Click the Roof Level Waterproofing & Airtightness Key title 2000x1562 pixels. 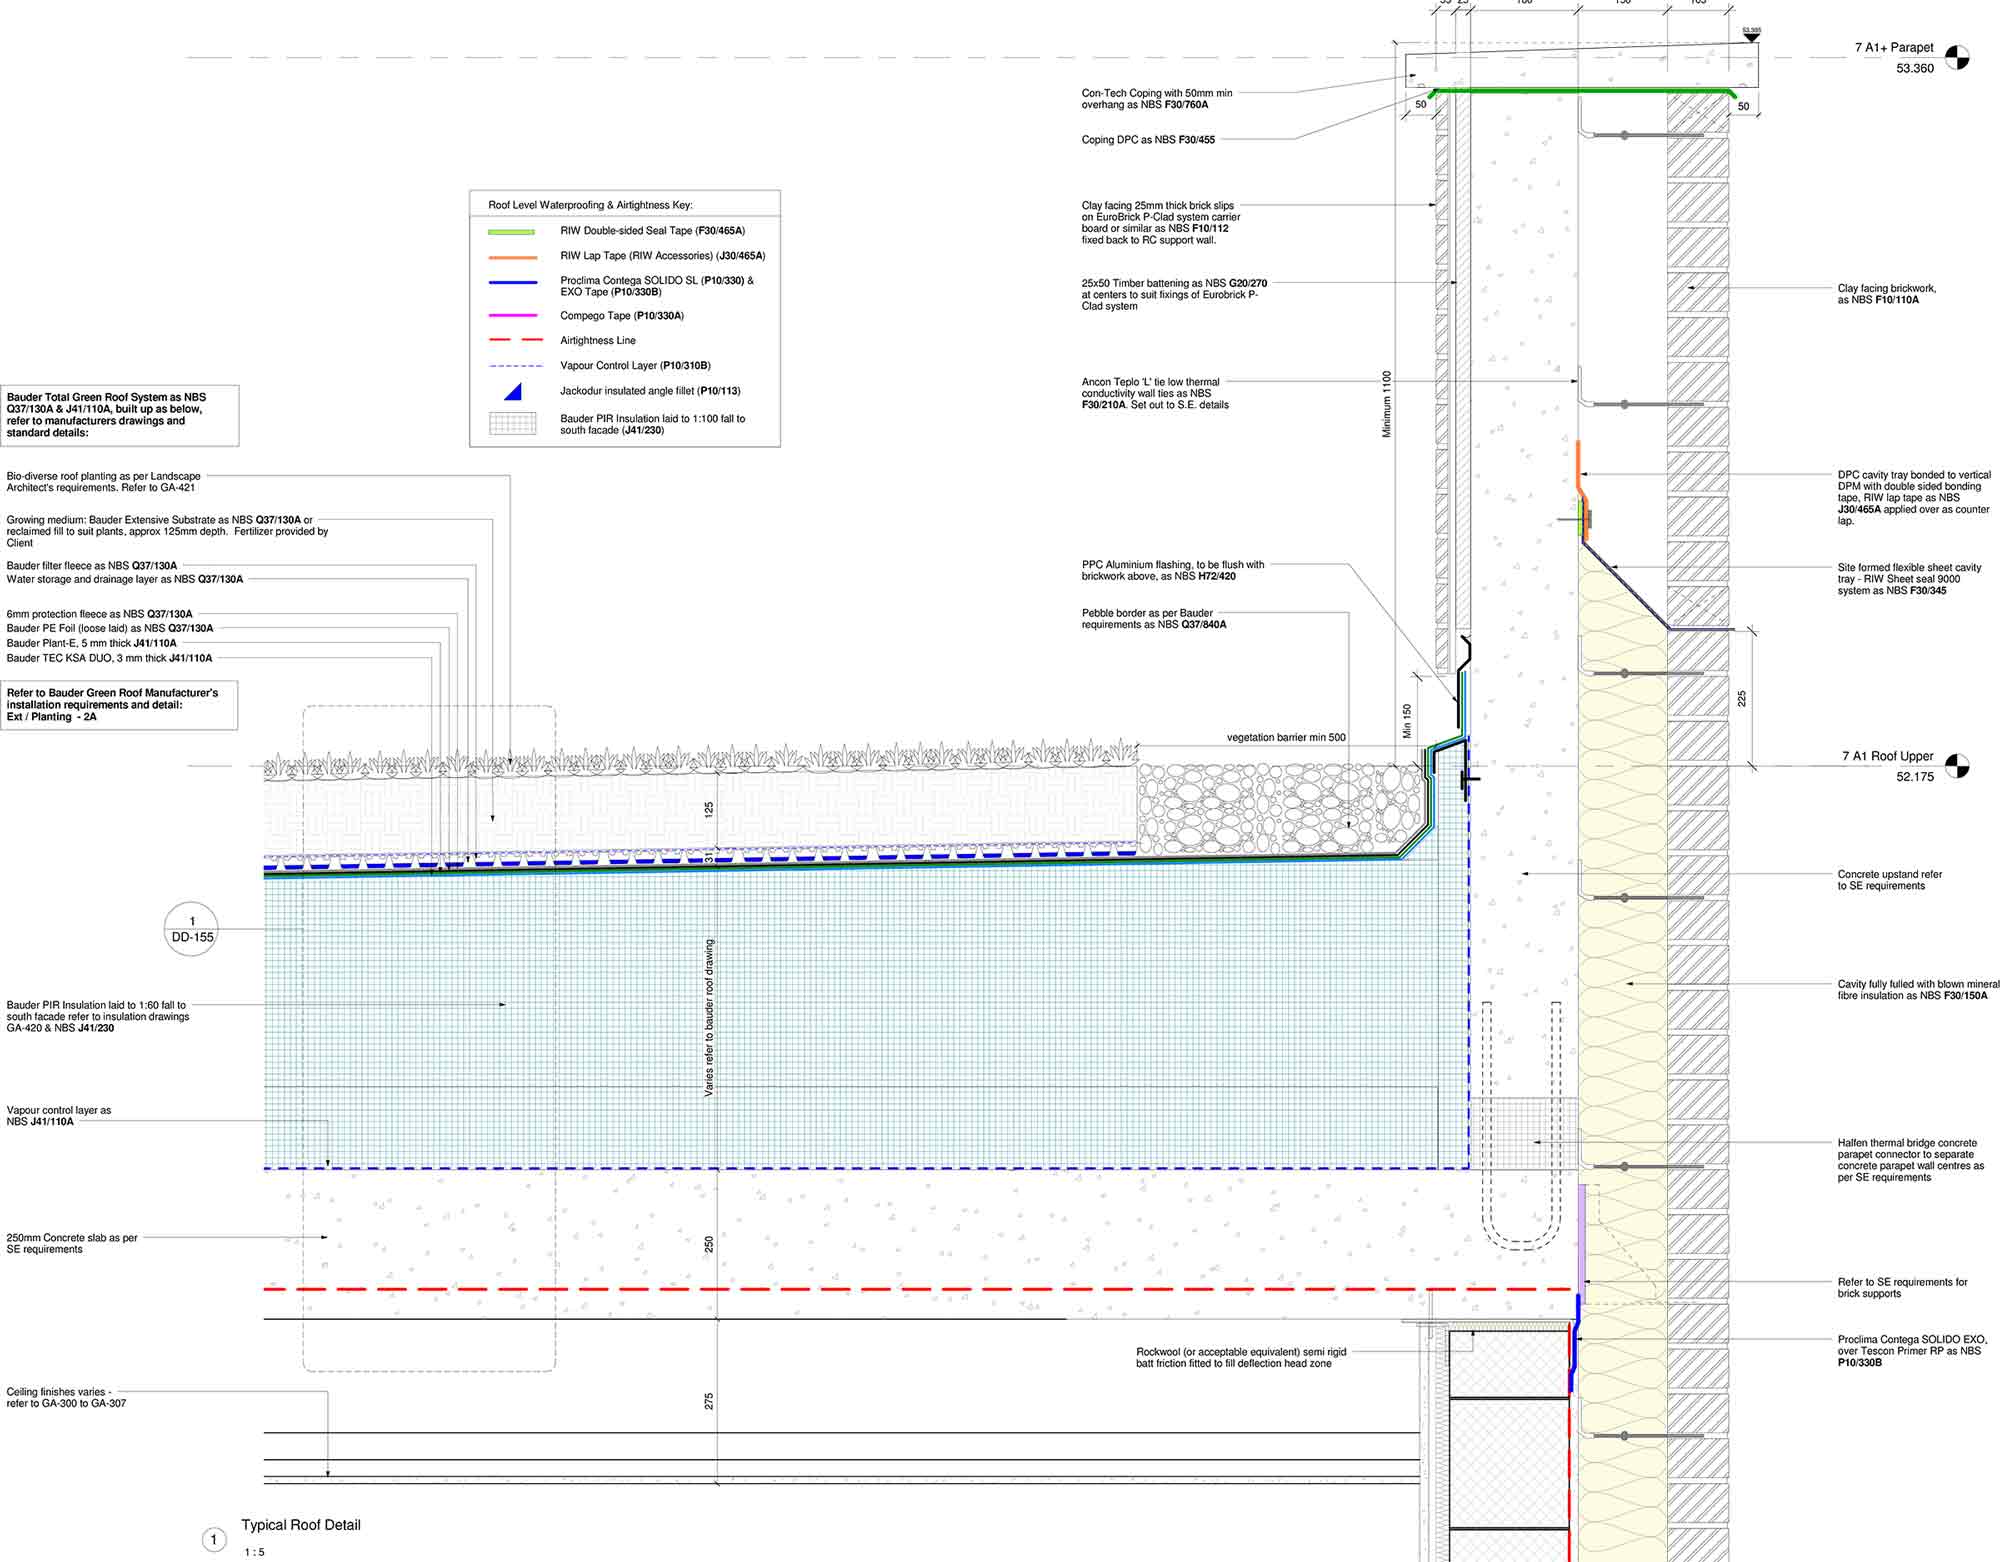(x=590, y=205)
